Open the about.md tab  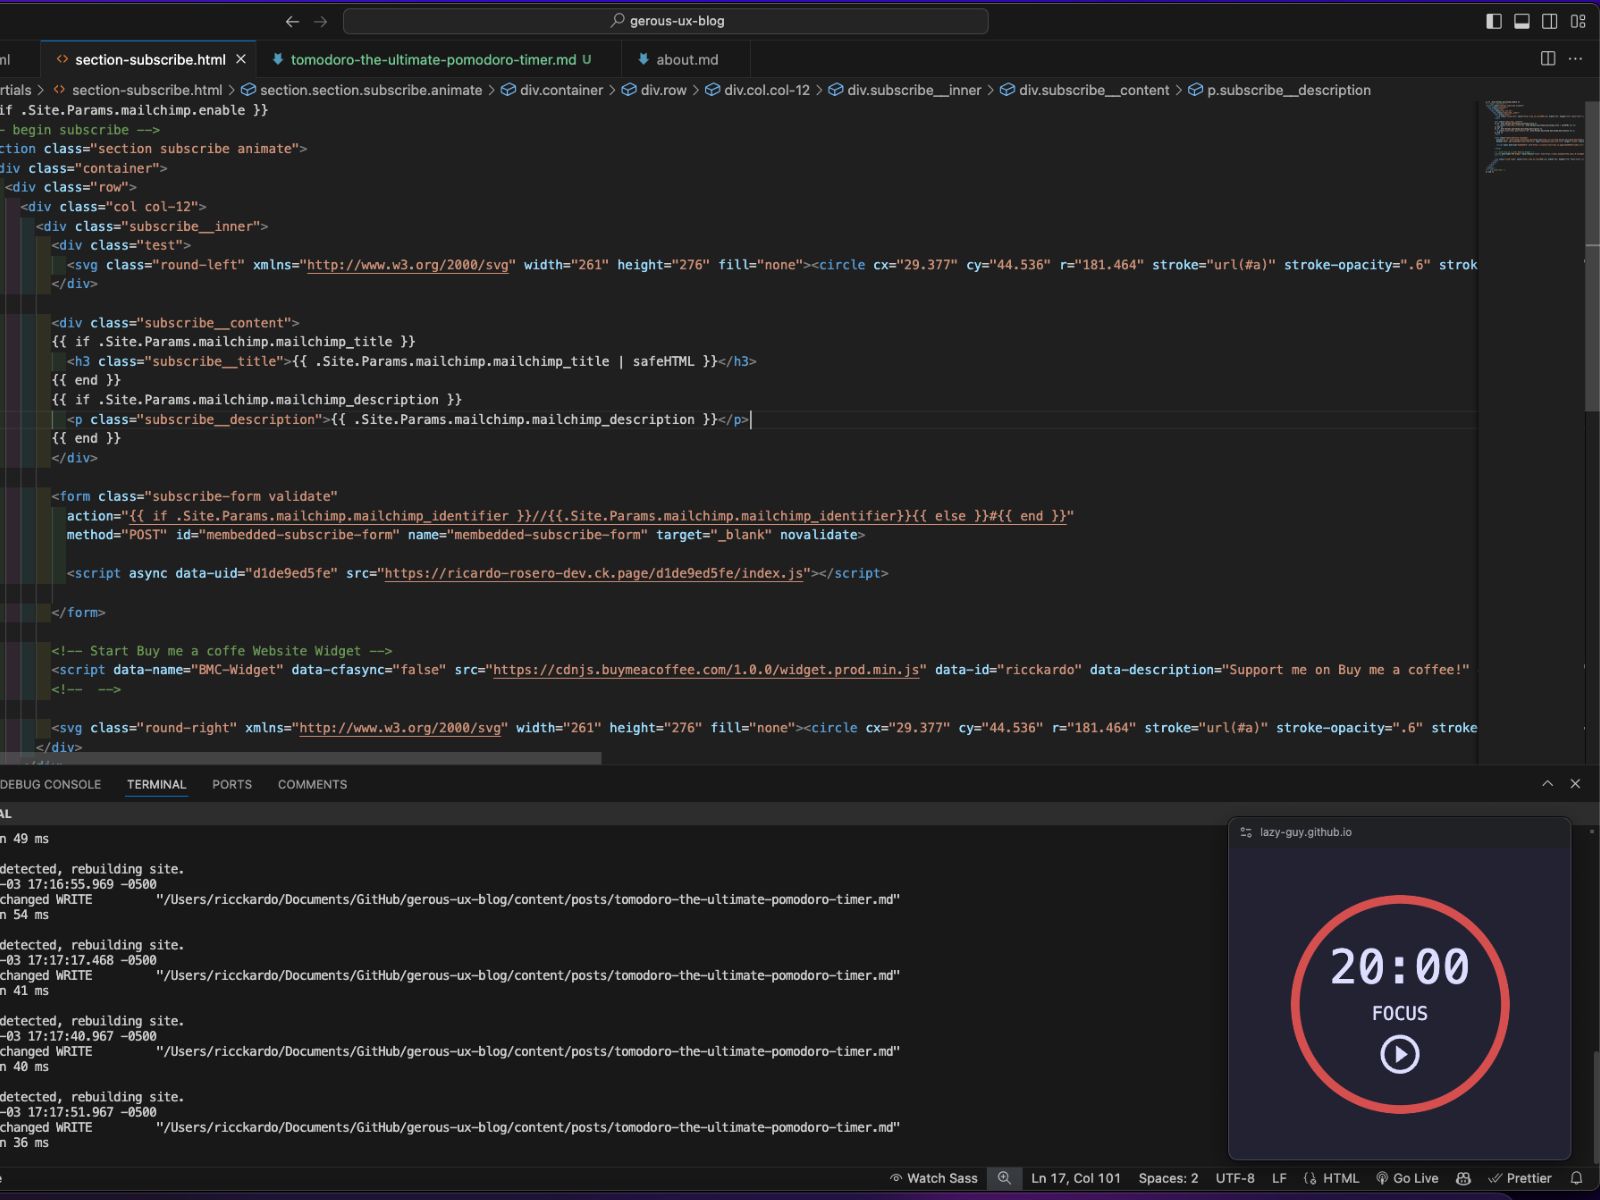click(x=687, y=60)
